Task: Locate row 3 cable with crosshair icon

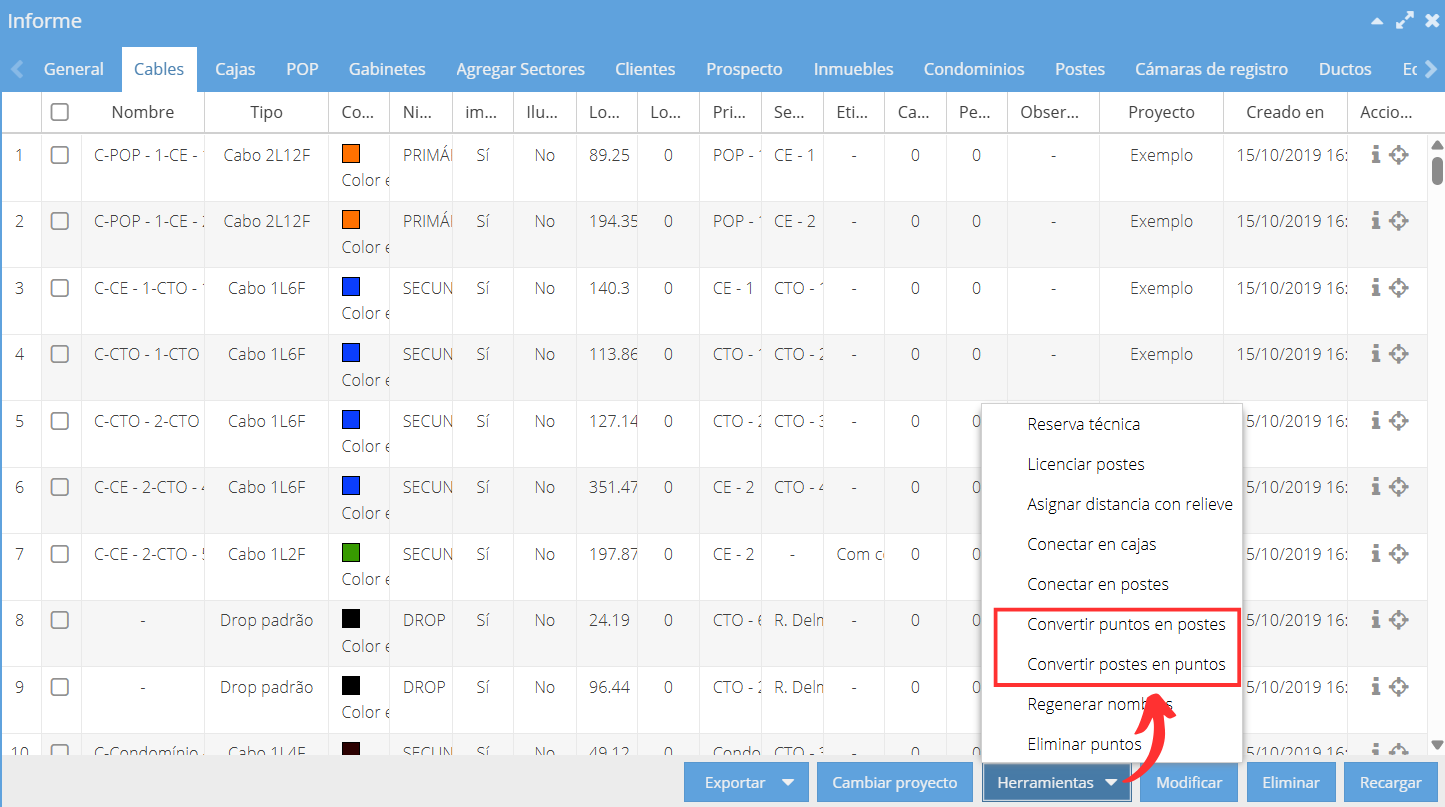Action: click(1399, 288)
